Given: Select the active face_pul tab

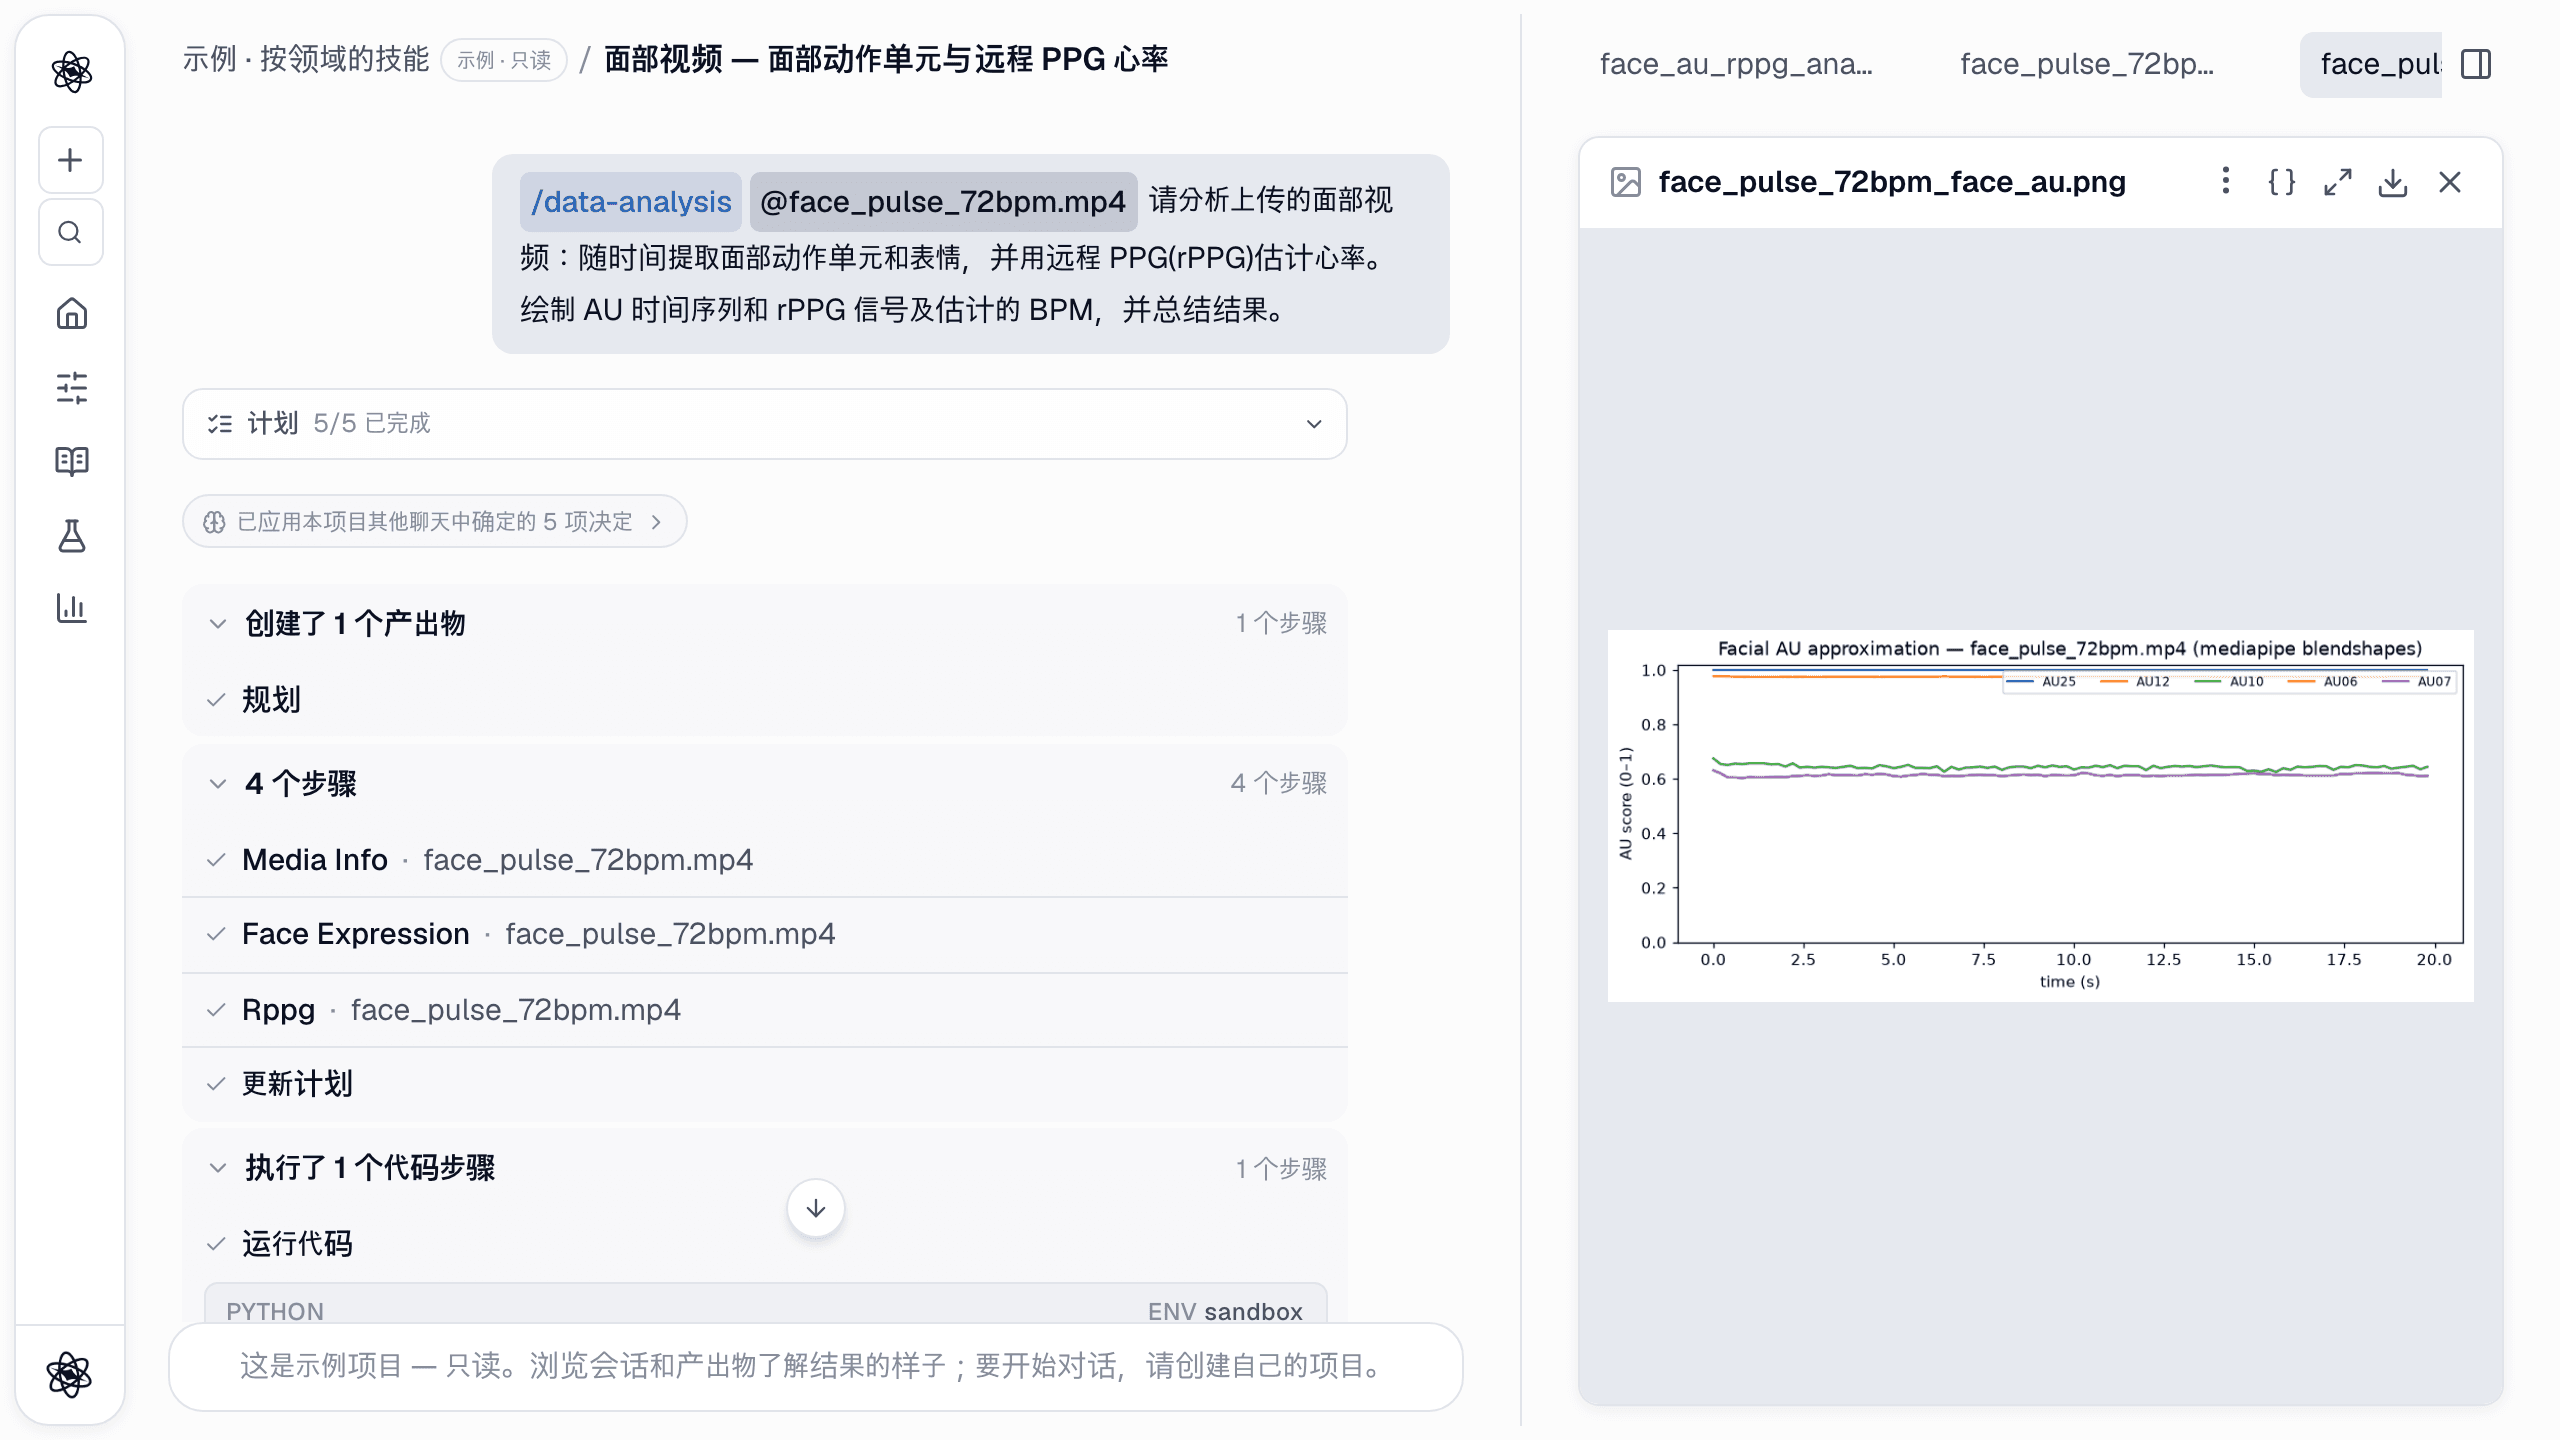Looking at the screenshot, I should (x=2371, y=64).
